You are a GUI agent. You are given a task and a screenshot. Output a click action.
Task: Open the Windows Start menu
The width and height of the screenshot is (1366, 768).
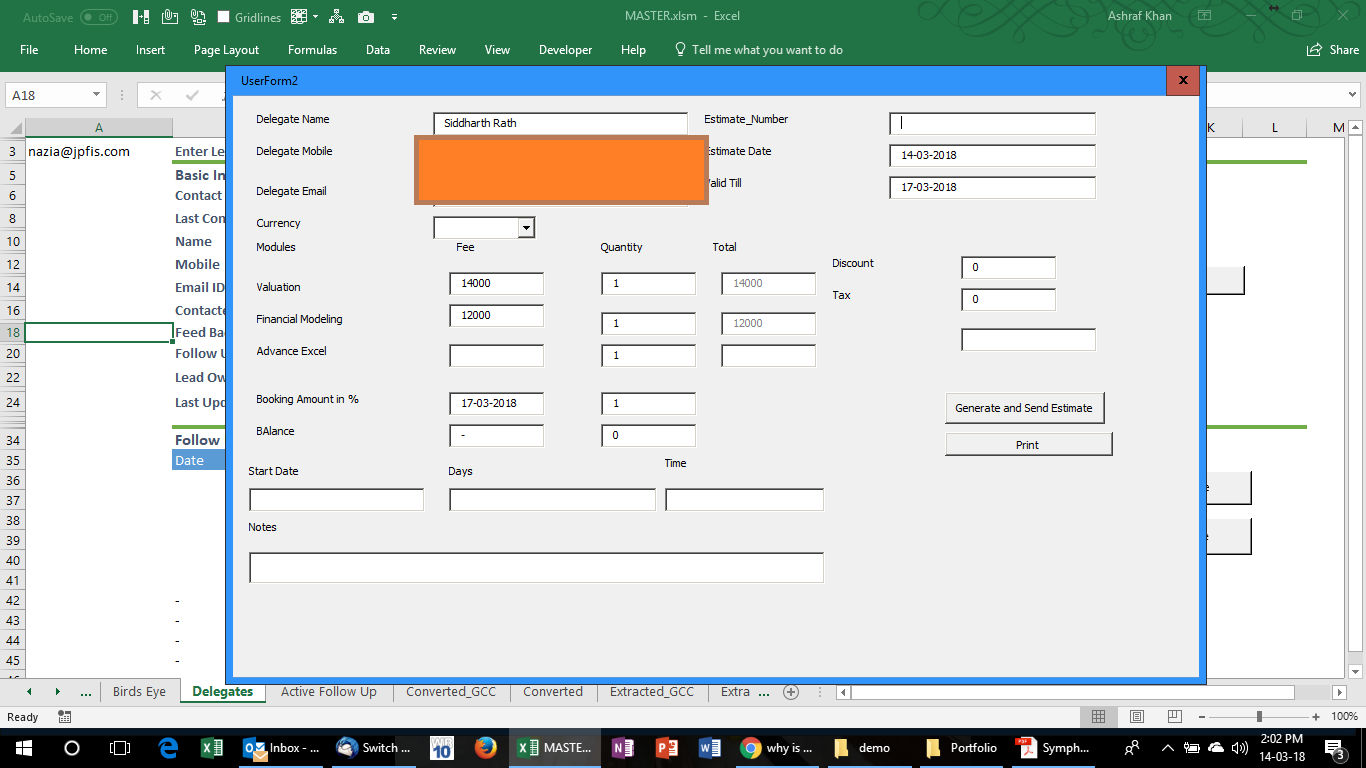pyautogui.click(x=24, y=747)
